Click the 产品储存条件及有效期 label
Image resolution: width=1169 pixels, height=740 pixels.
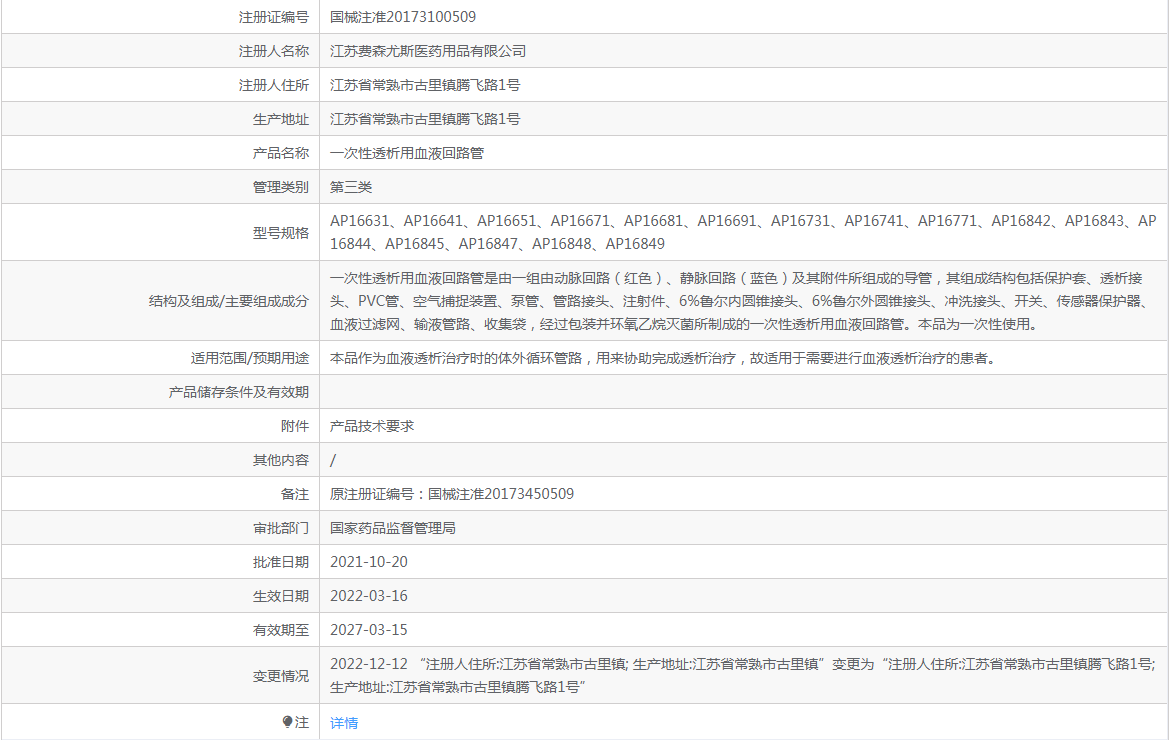coord(238,392)
